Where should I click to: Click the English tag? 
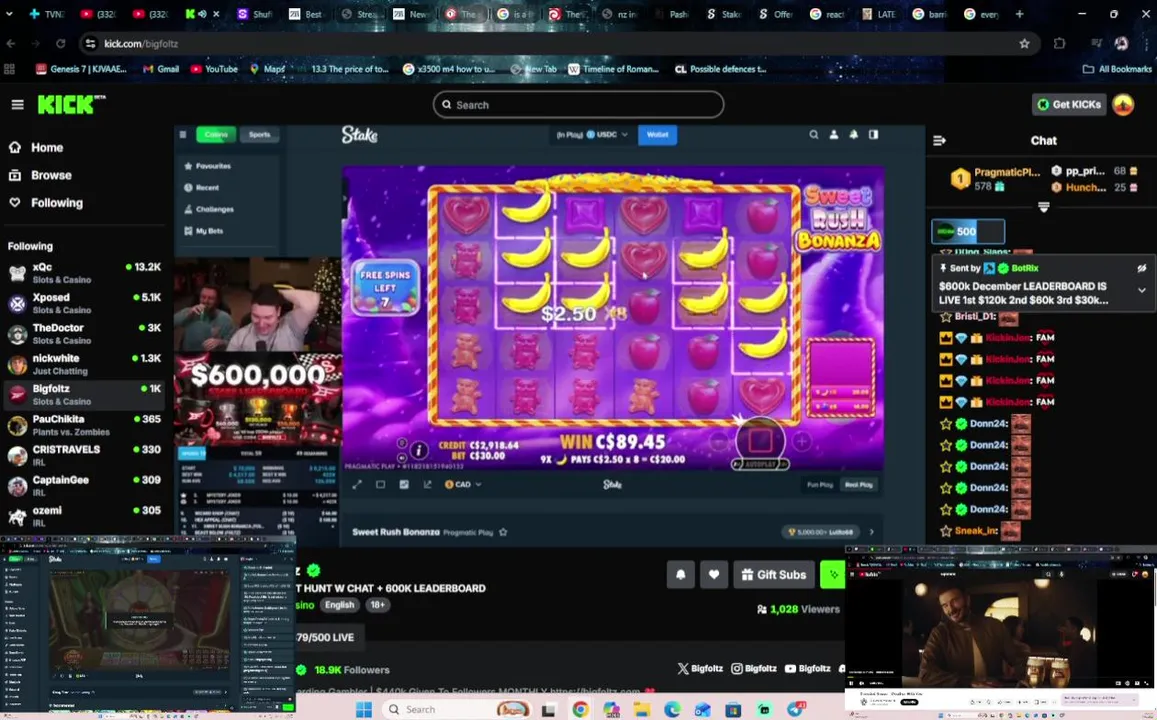339,605
